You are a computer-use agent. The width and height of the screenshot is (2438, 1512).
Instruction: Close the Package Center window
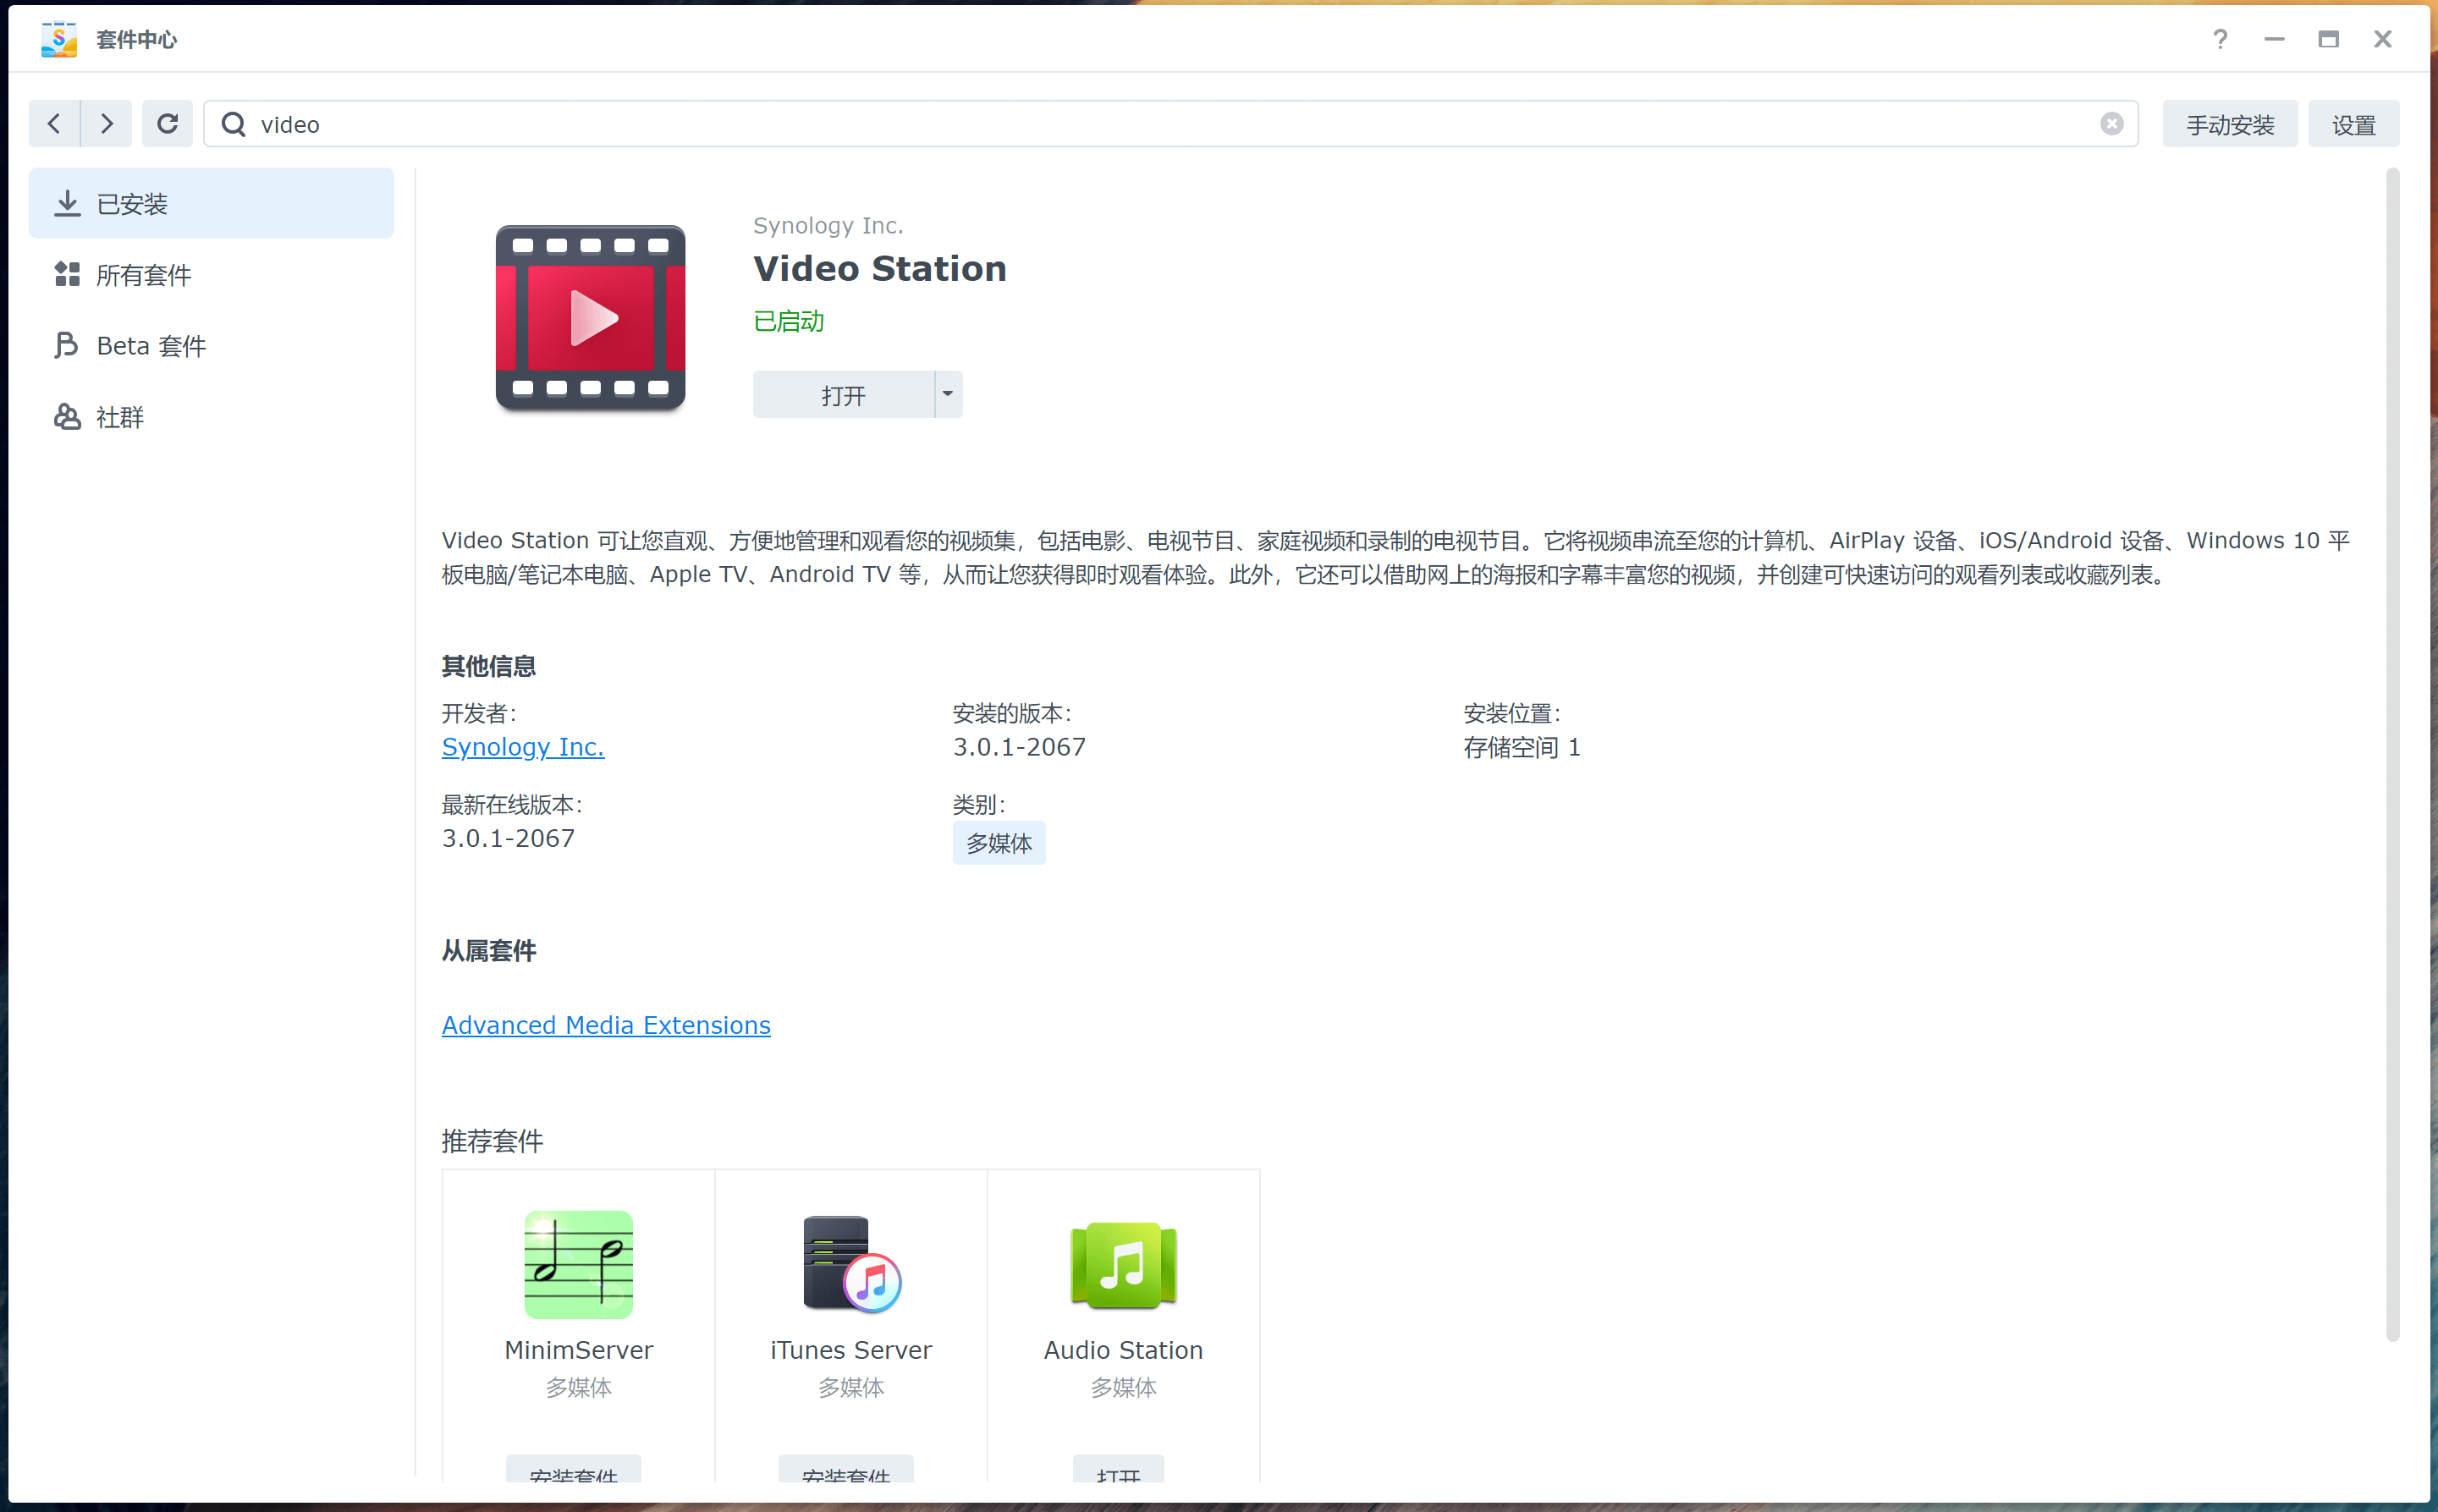2383,39
